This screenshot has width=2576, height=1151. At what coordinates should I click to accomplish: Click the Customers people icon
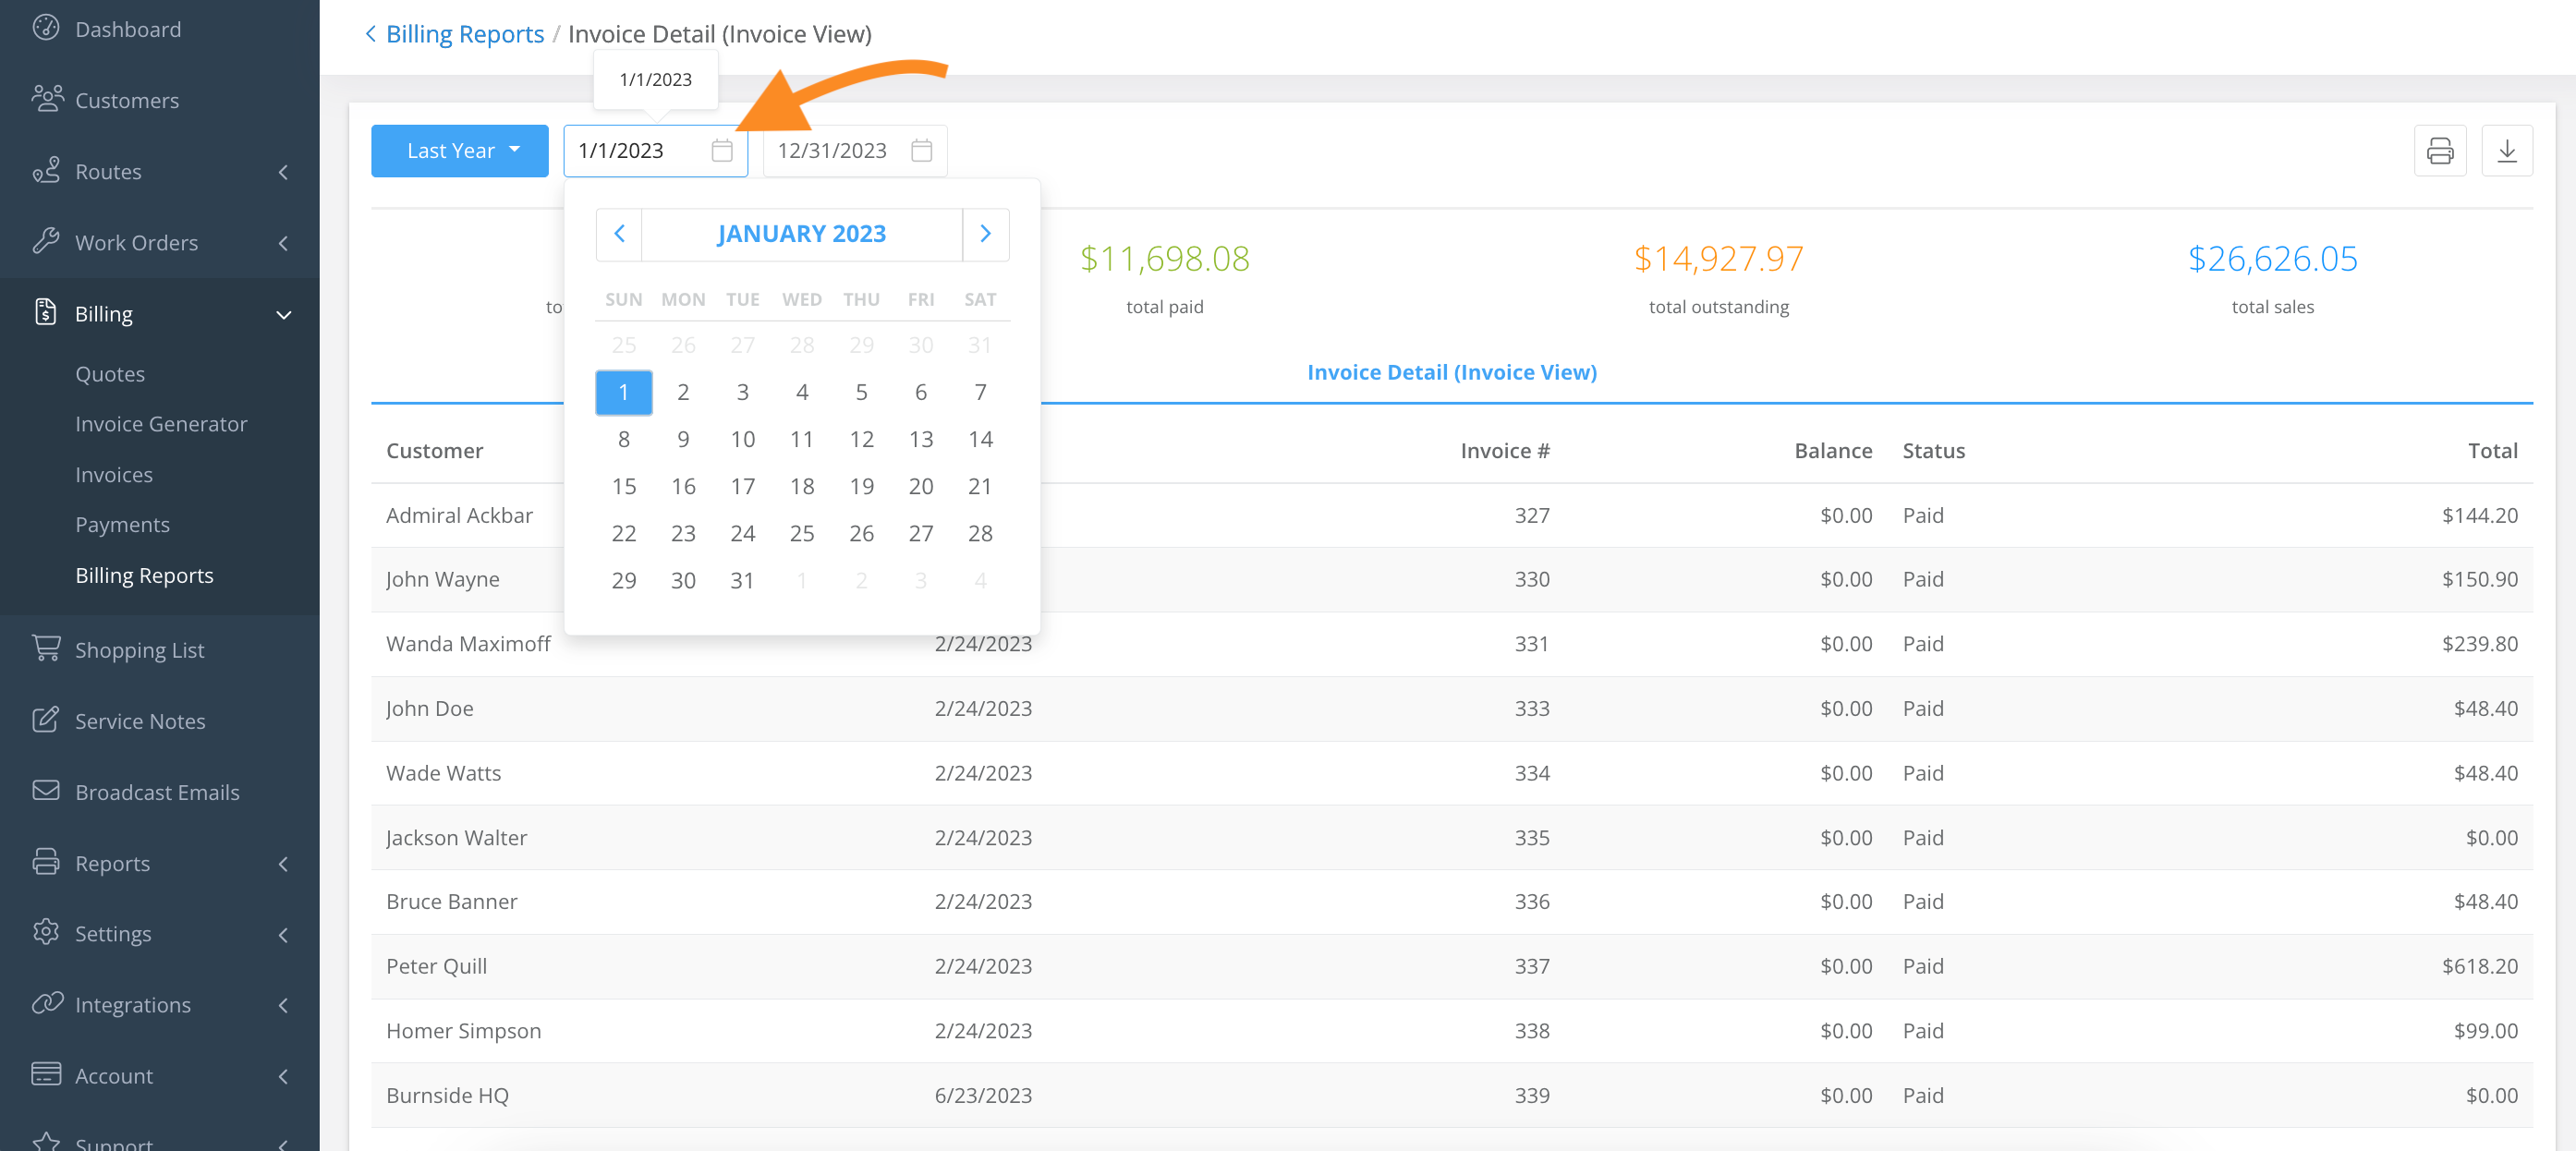click(47, 99)
